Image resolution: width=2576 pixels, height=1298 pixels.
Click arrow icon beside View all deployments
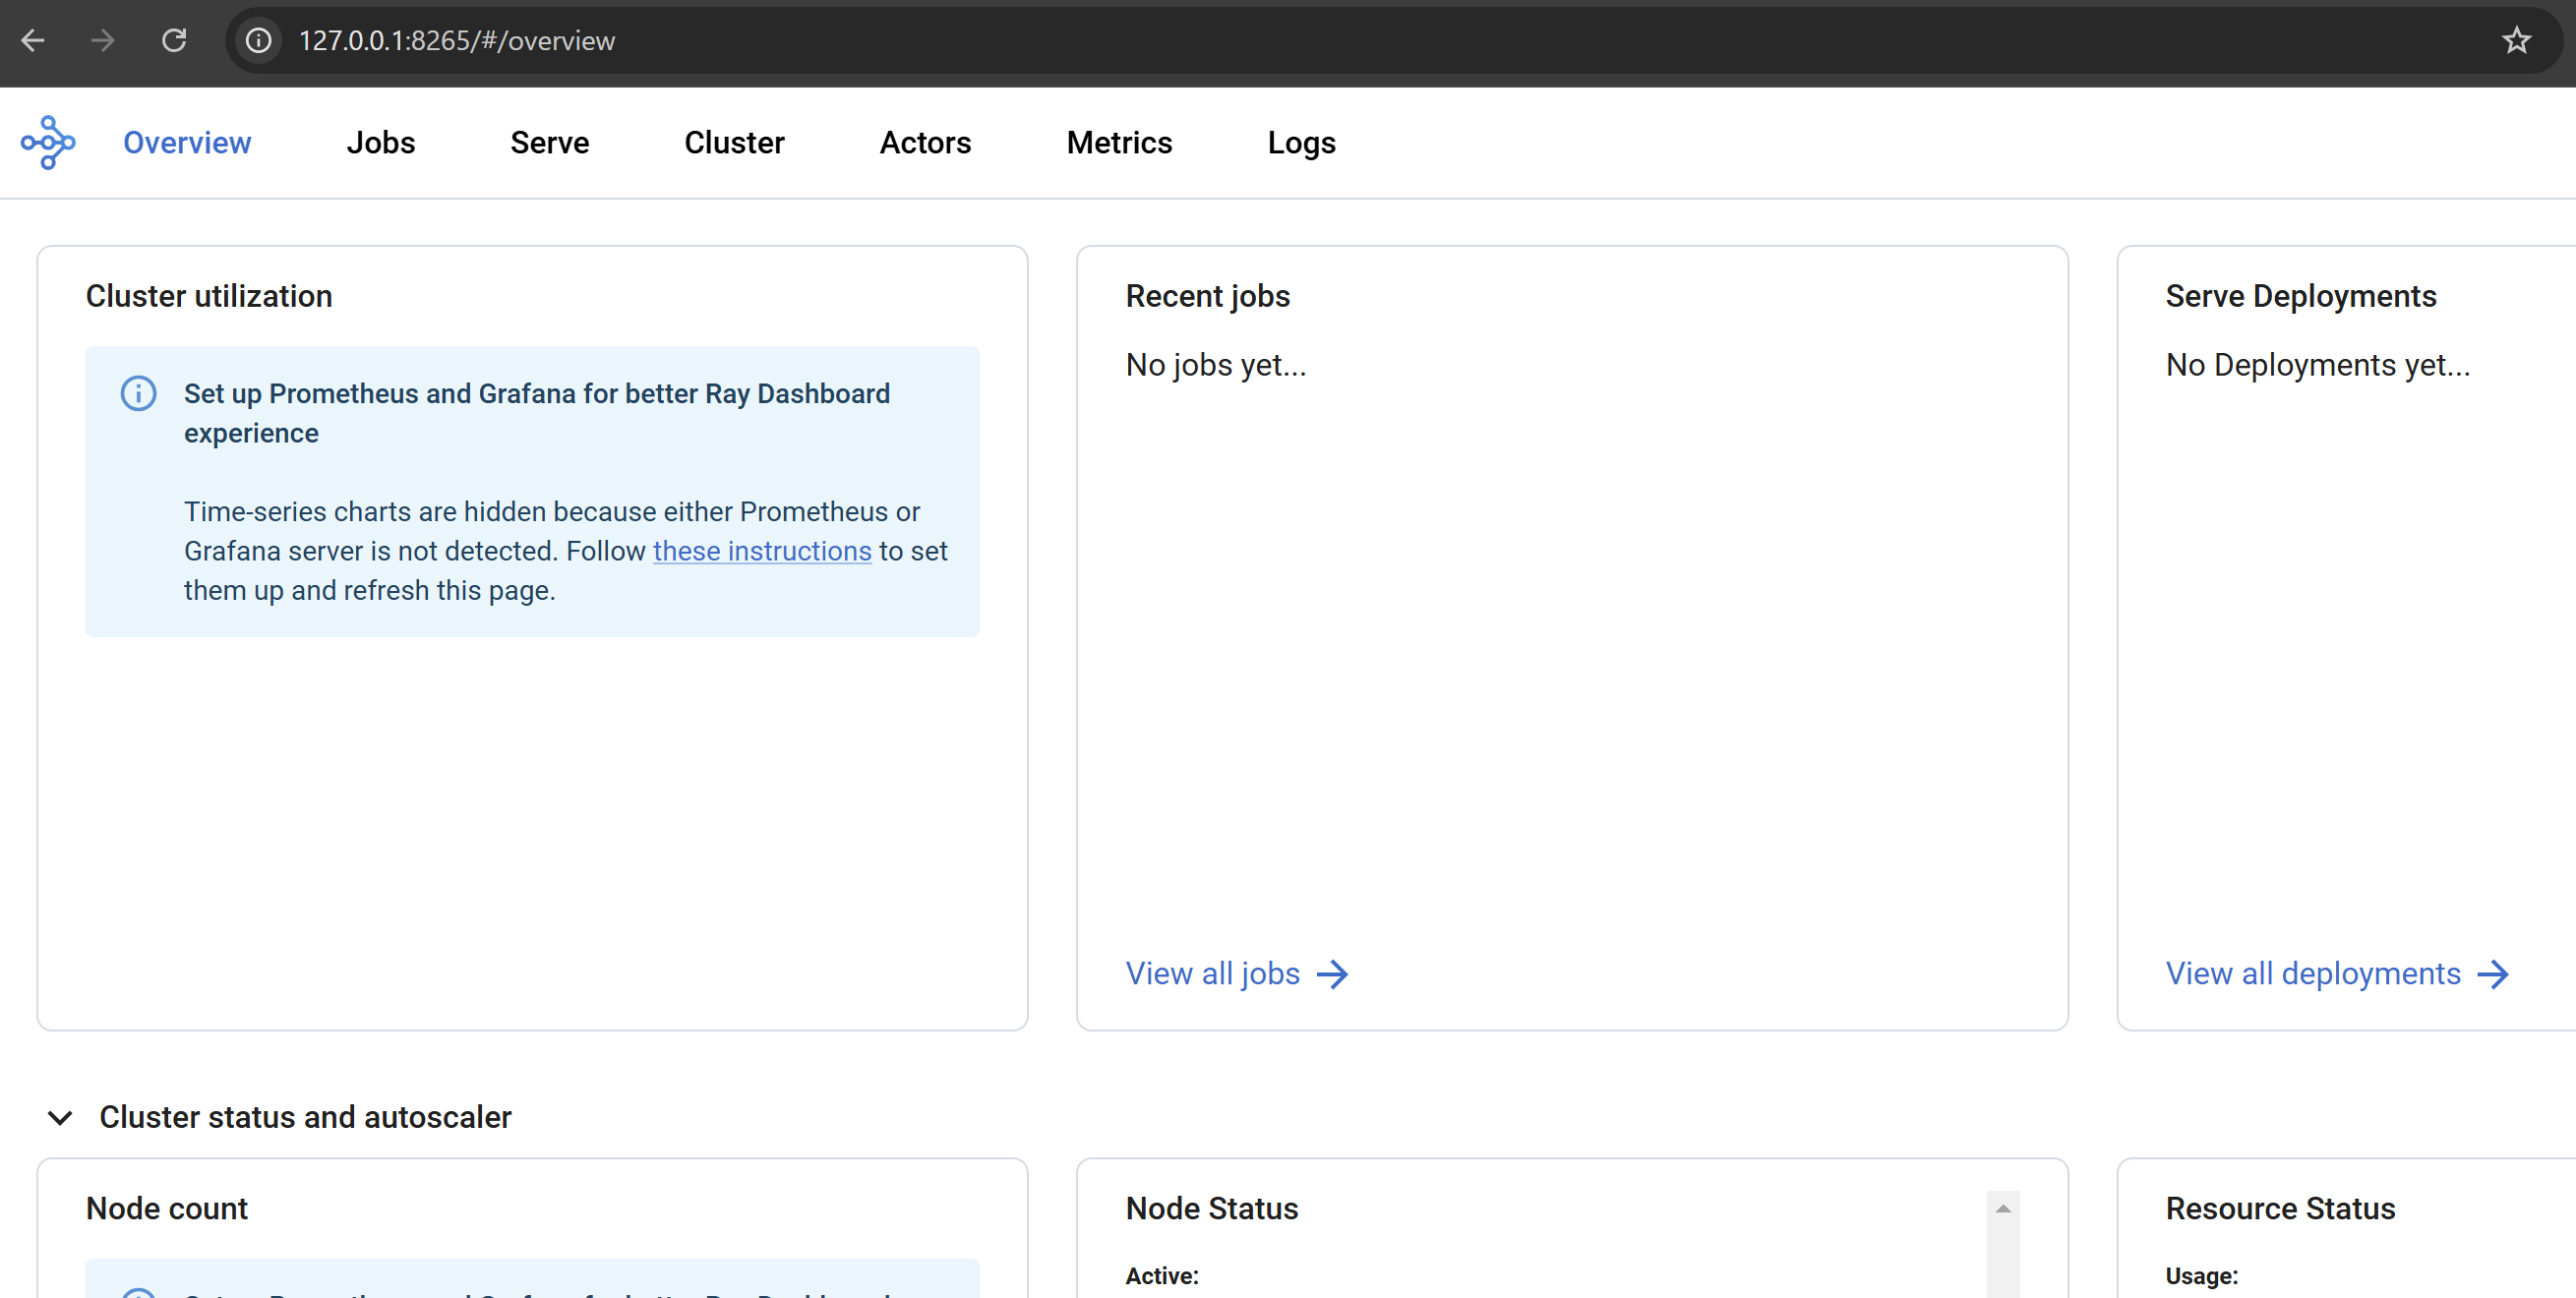click(x=2494, y=974)
